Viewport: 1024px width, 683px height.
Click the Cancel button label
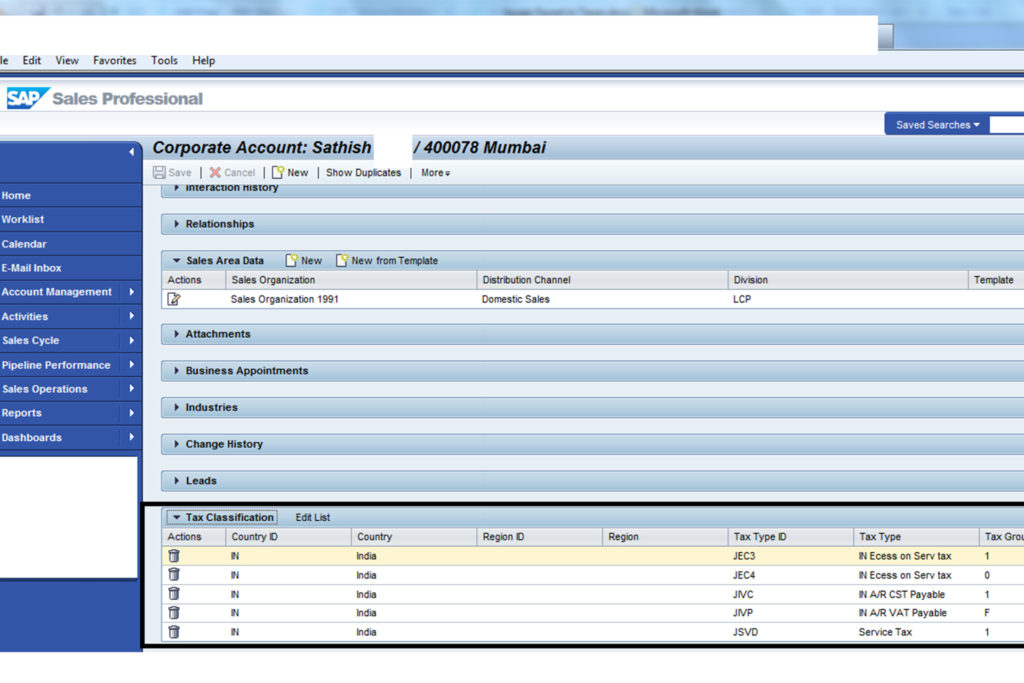coord(239,172)
